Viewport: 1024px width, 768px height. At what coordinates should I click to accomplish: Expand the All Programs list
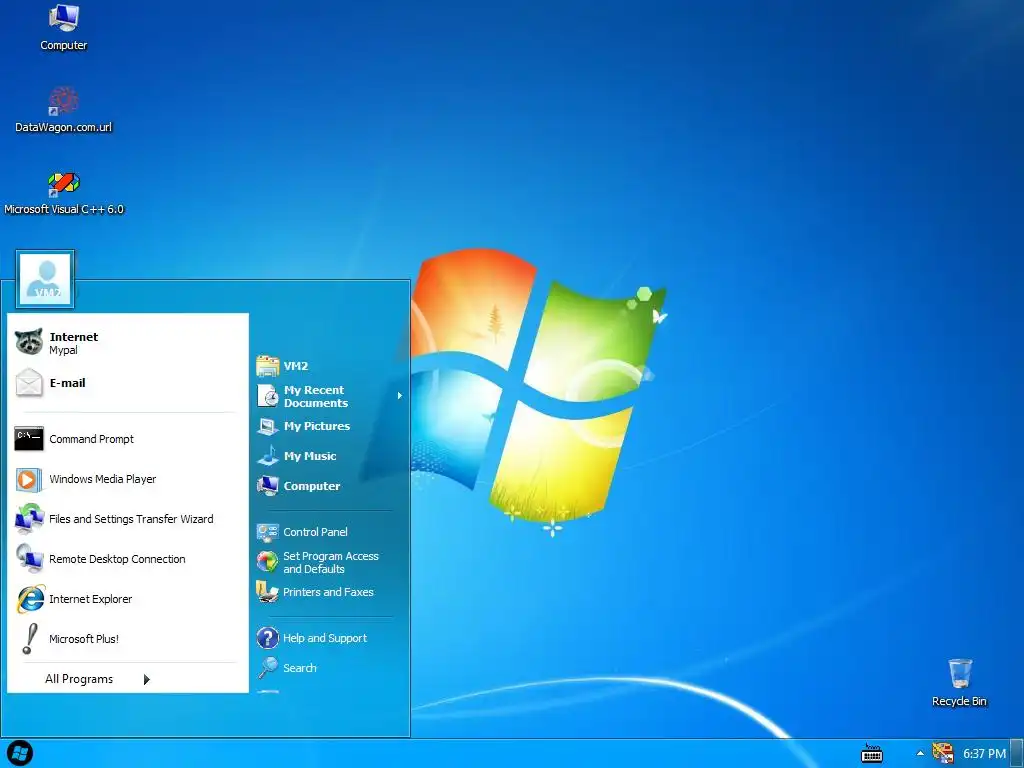coord(98,679)
